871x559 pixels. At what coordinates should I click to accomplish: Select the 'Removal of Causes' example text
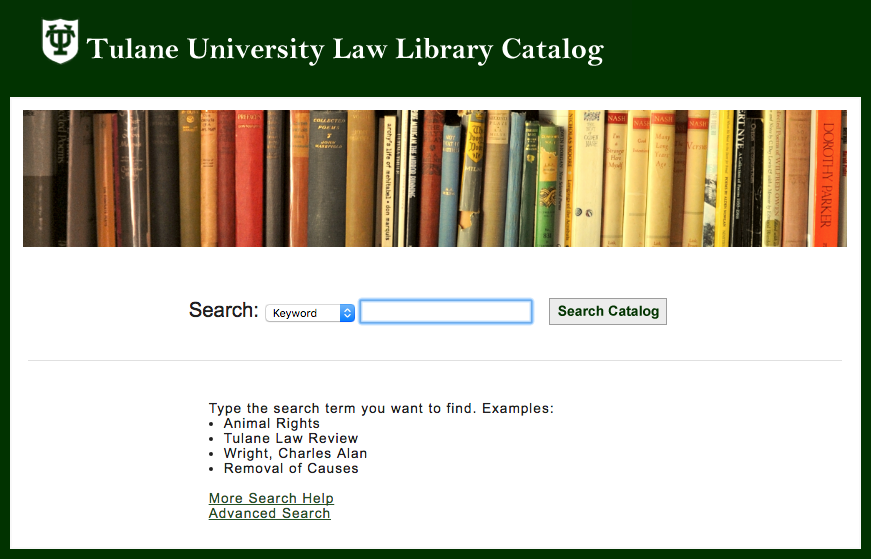(291, 468)
